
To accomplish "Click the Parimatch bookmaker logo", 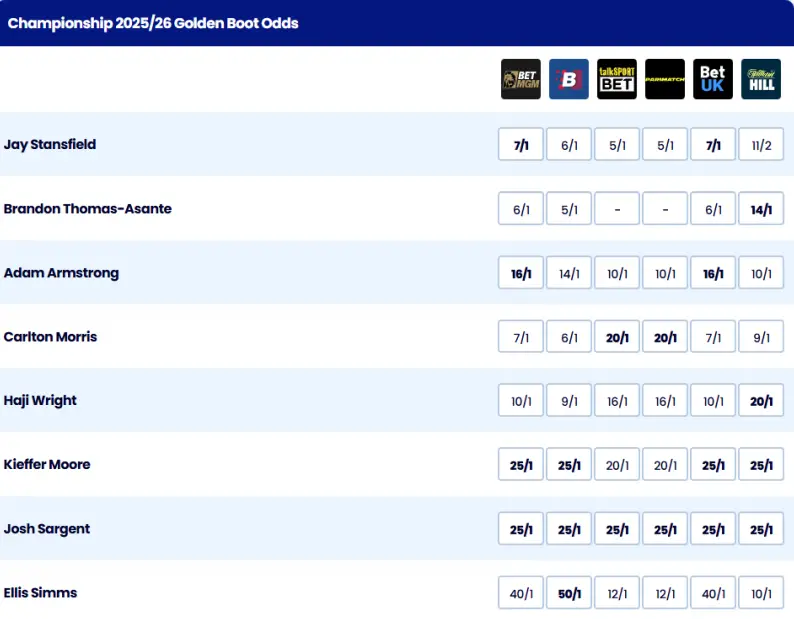I will 665,79.
